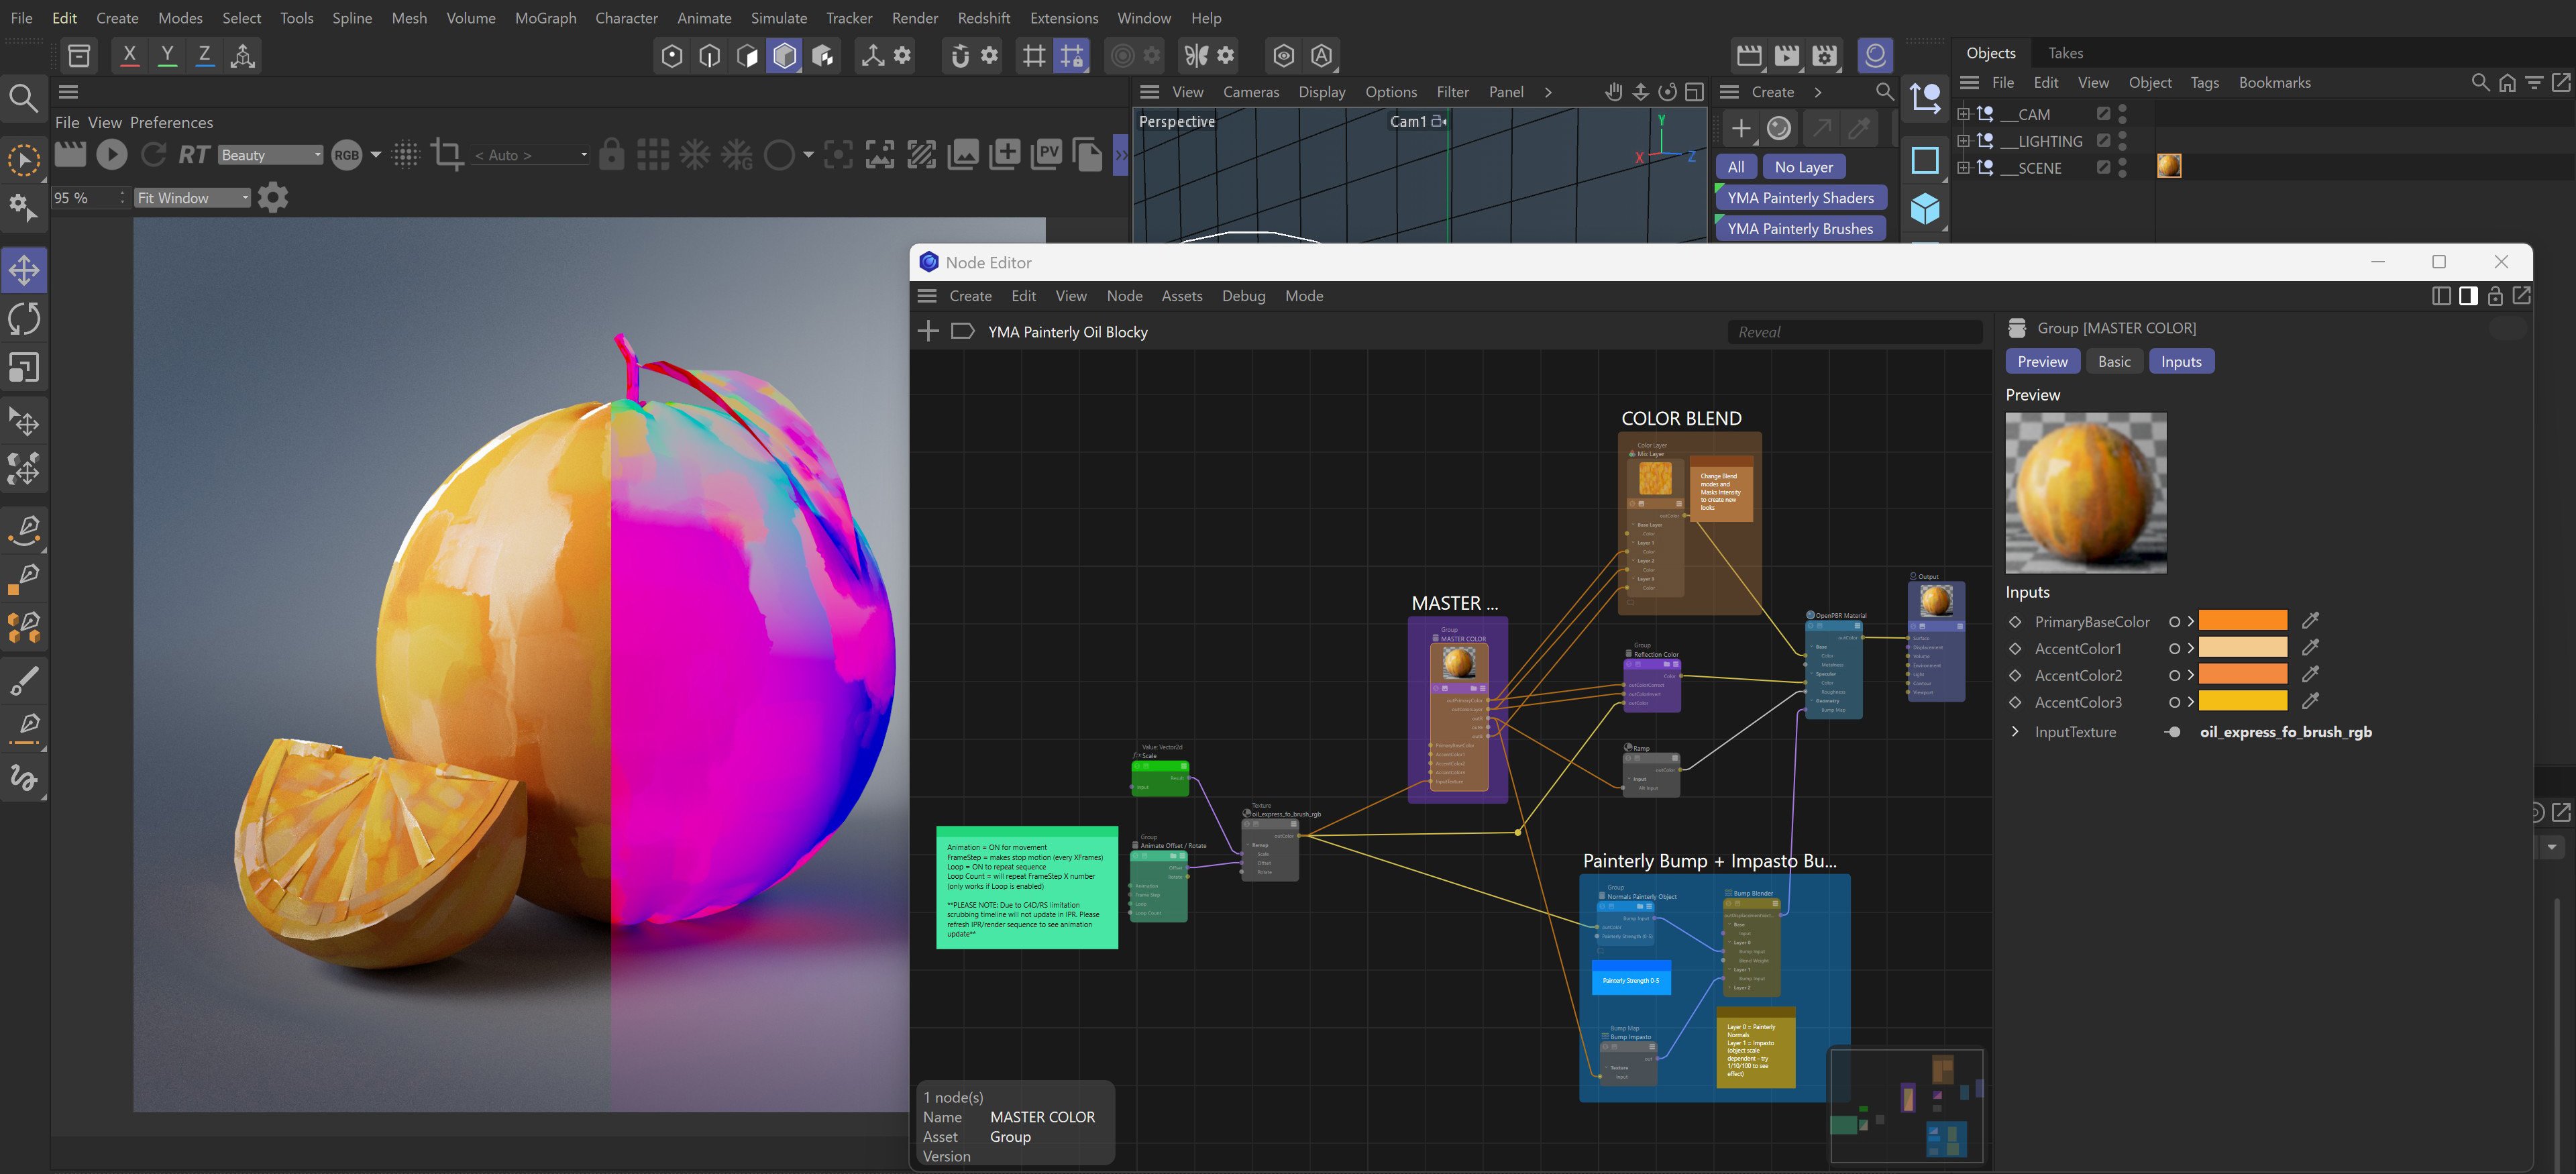Click the render region crop icon

[446, 154]
